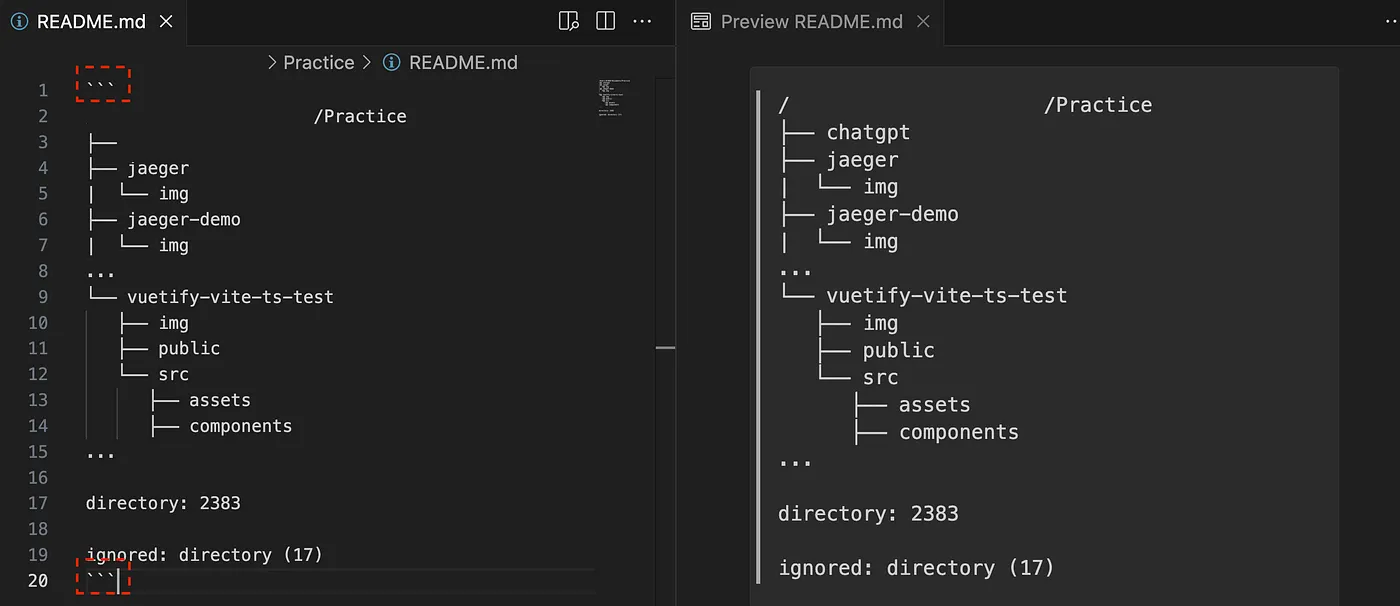Click 'assets' in the preview pane

(x=935, y=405)
